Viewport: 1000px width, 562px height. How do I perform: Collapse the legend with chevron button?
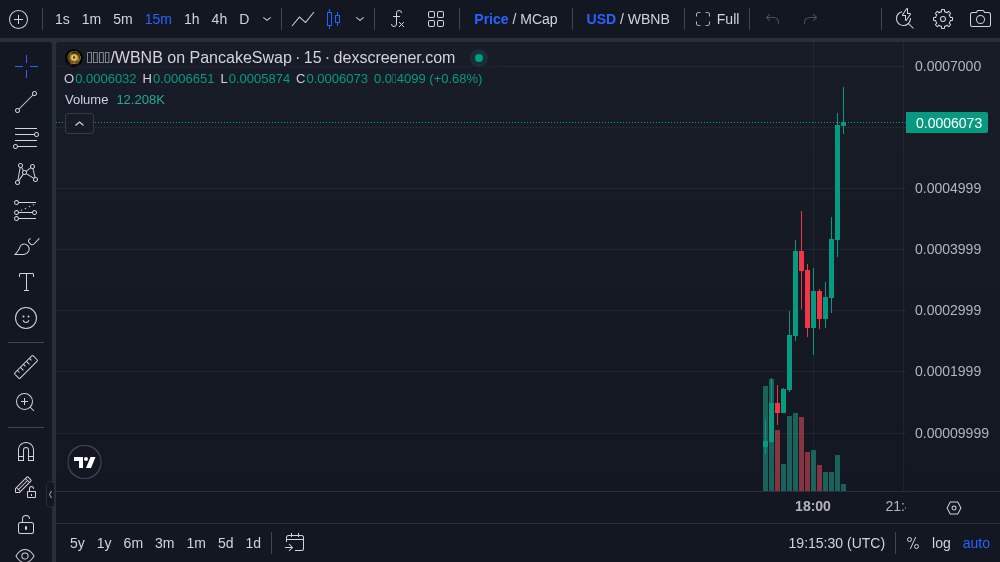[80, 124]
